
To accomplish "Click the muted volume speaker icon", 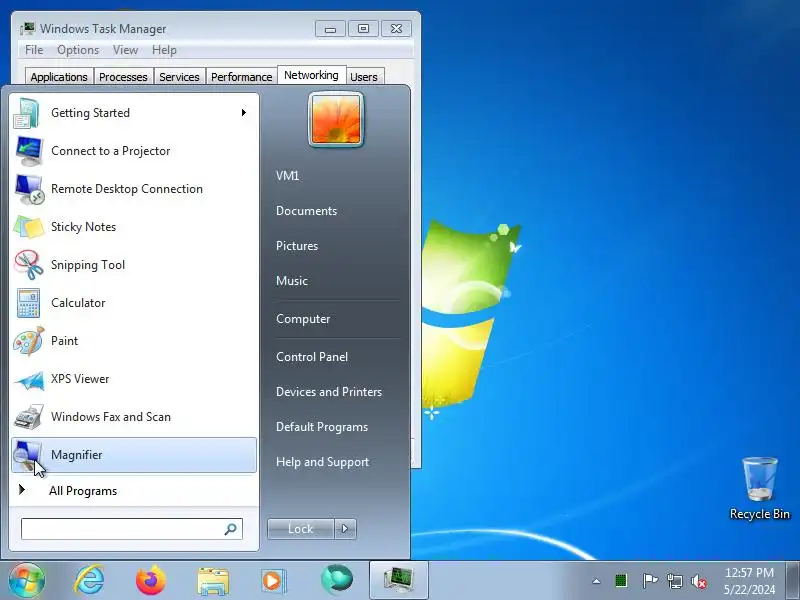I will (699, 581).
